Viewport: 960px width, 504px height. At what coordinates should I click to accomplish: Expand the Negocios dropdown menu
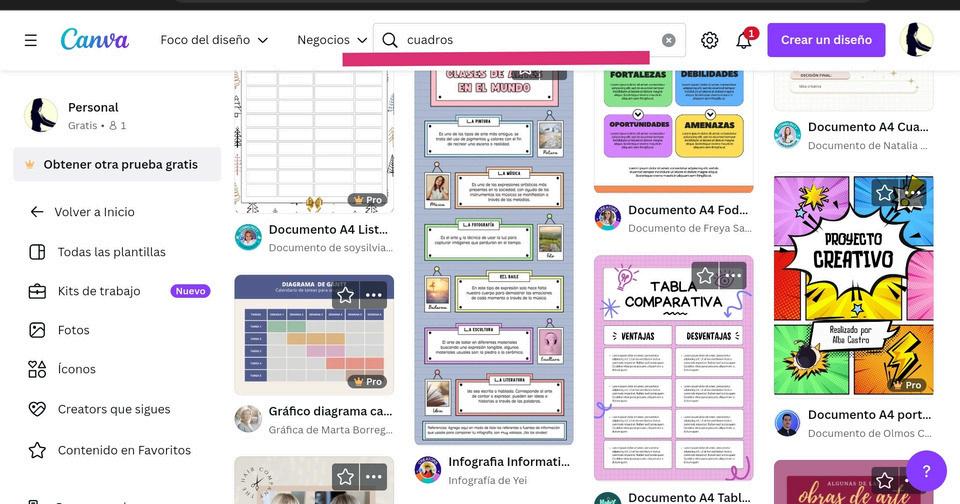tap(332, 40)
